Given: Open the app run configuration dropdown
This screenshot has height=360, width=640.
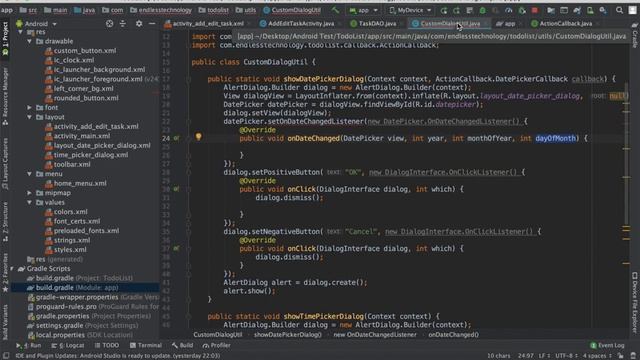Looking at the screenshot, I should 363,10.
